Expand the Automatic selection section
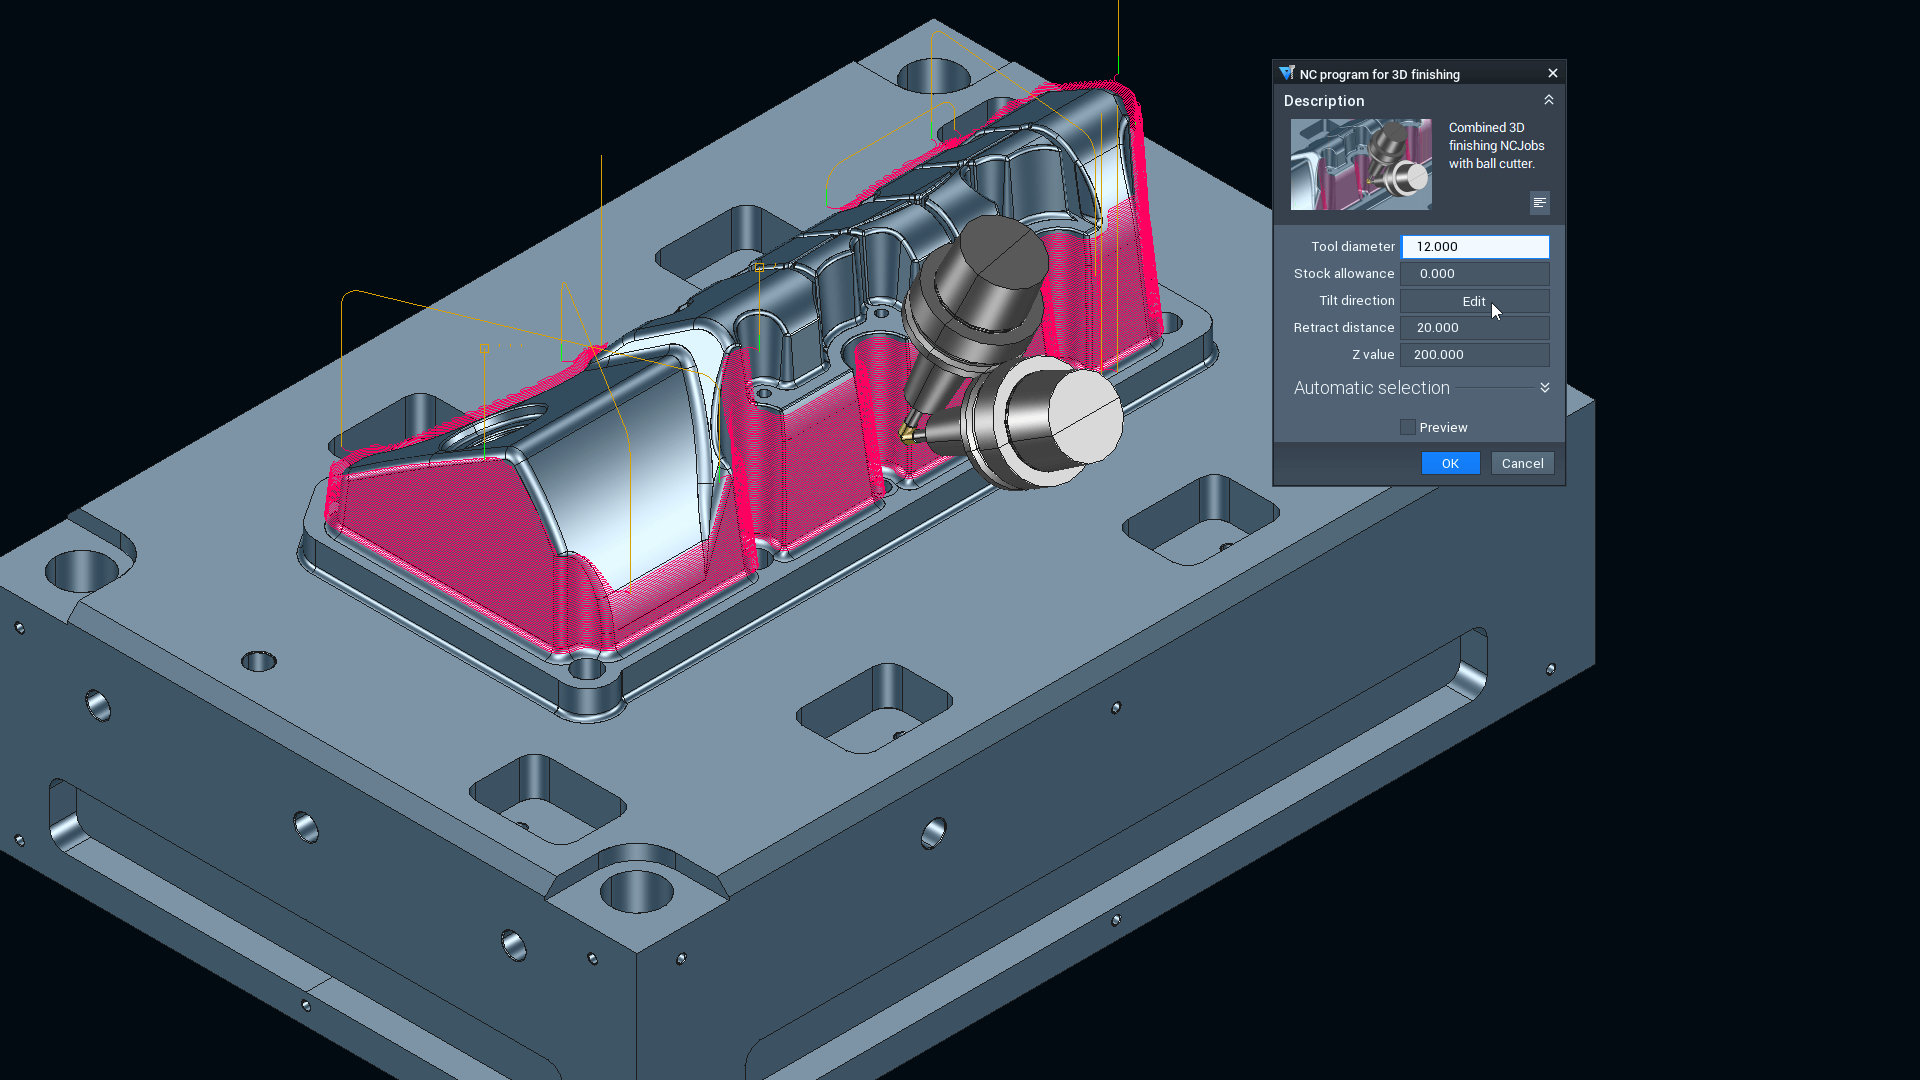 point(1544,388)
